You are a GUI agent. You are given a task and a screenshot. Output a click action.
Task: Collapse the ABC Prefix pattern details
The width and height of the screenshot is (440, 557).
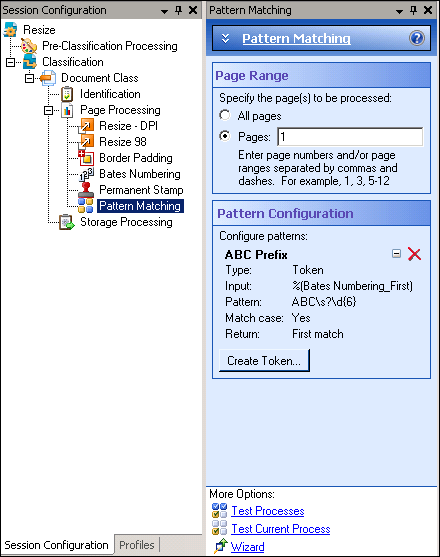pos(396,253)
